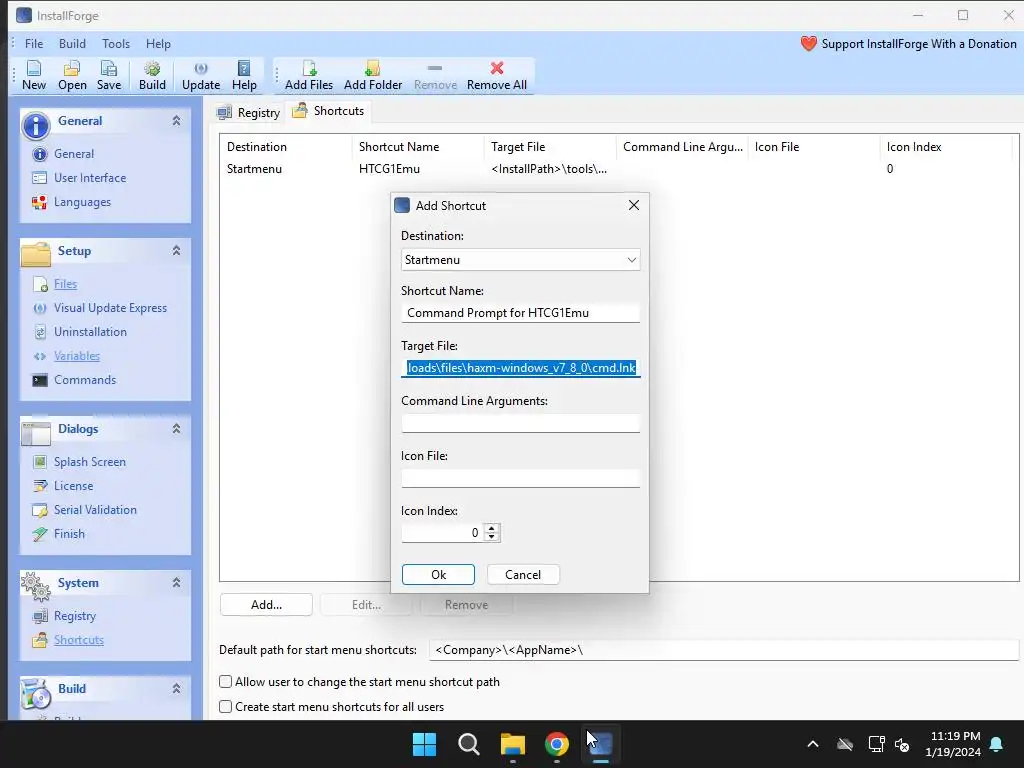The width and height of the screenshot is (1024, 768).
Task: Open the notification bell in the taskbar
Action: (997, 744)
